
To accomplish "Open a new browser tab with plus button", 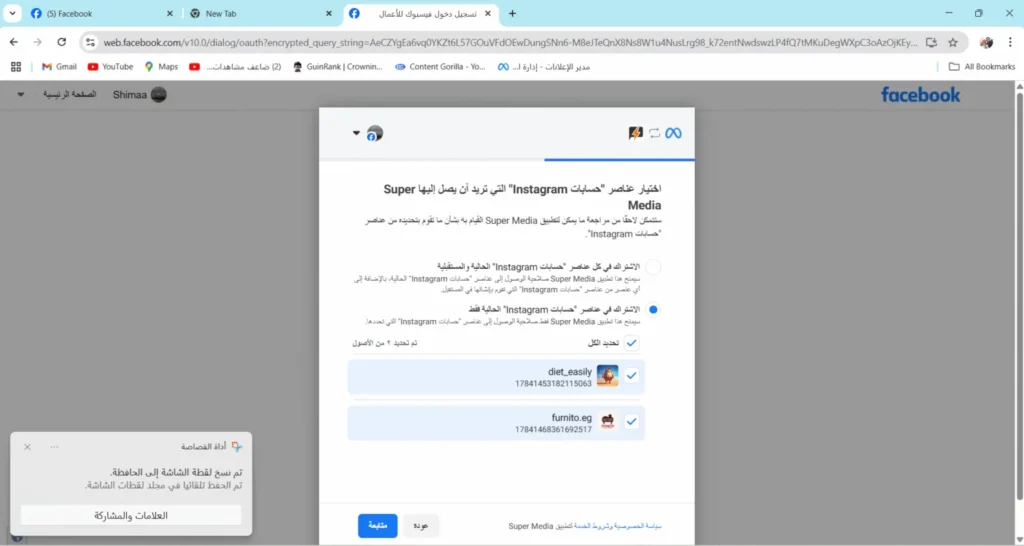I will click(512, 14).
